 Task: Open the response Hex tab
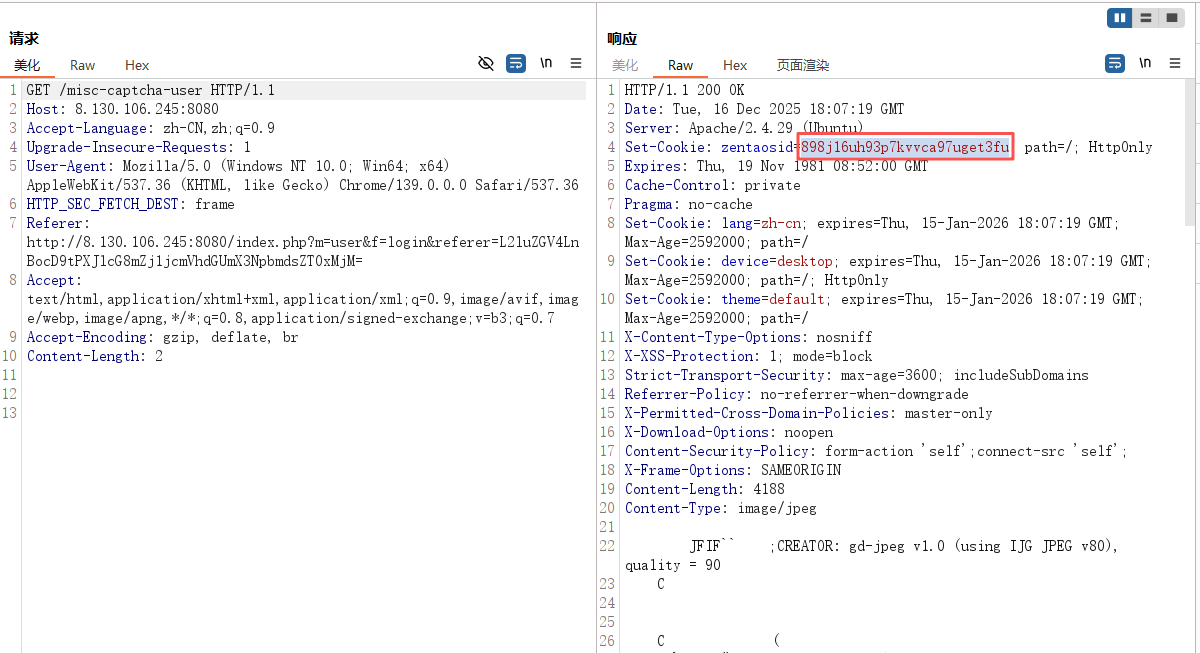point(735,65)
